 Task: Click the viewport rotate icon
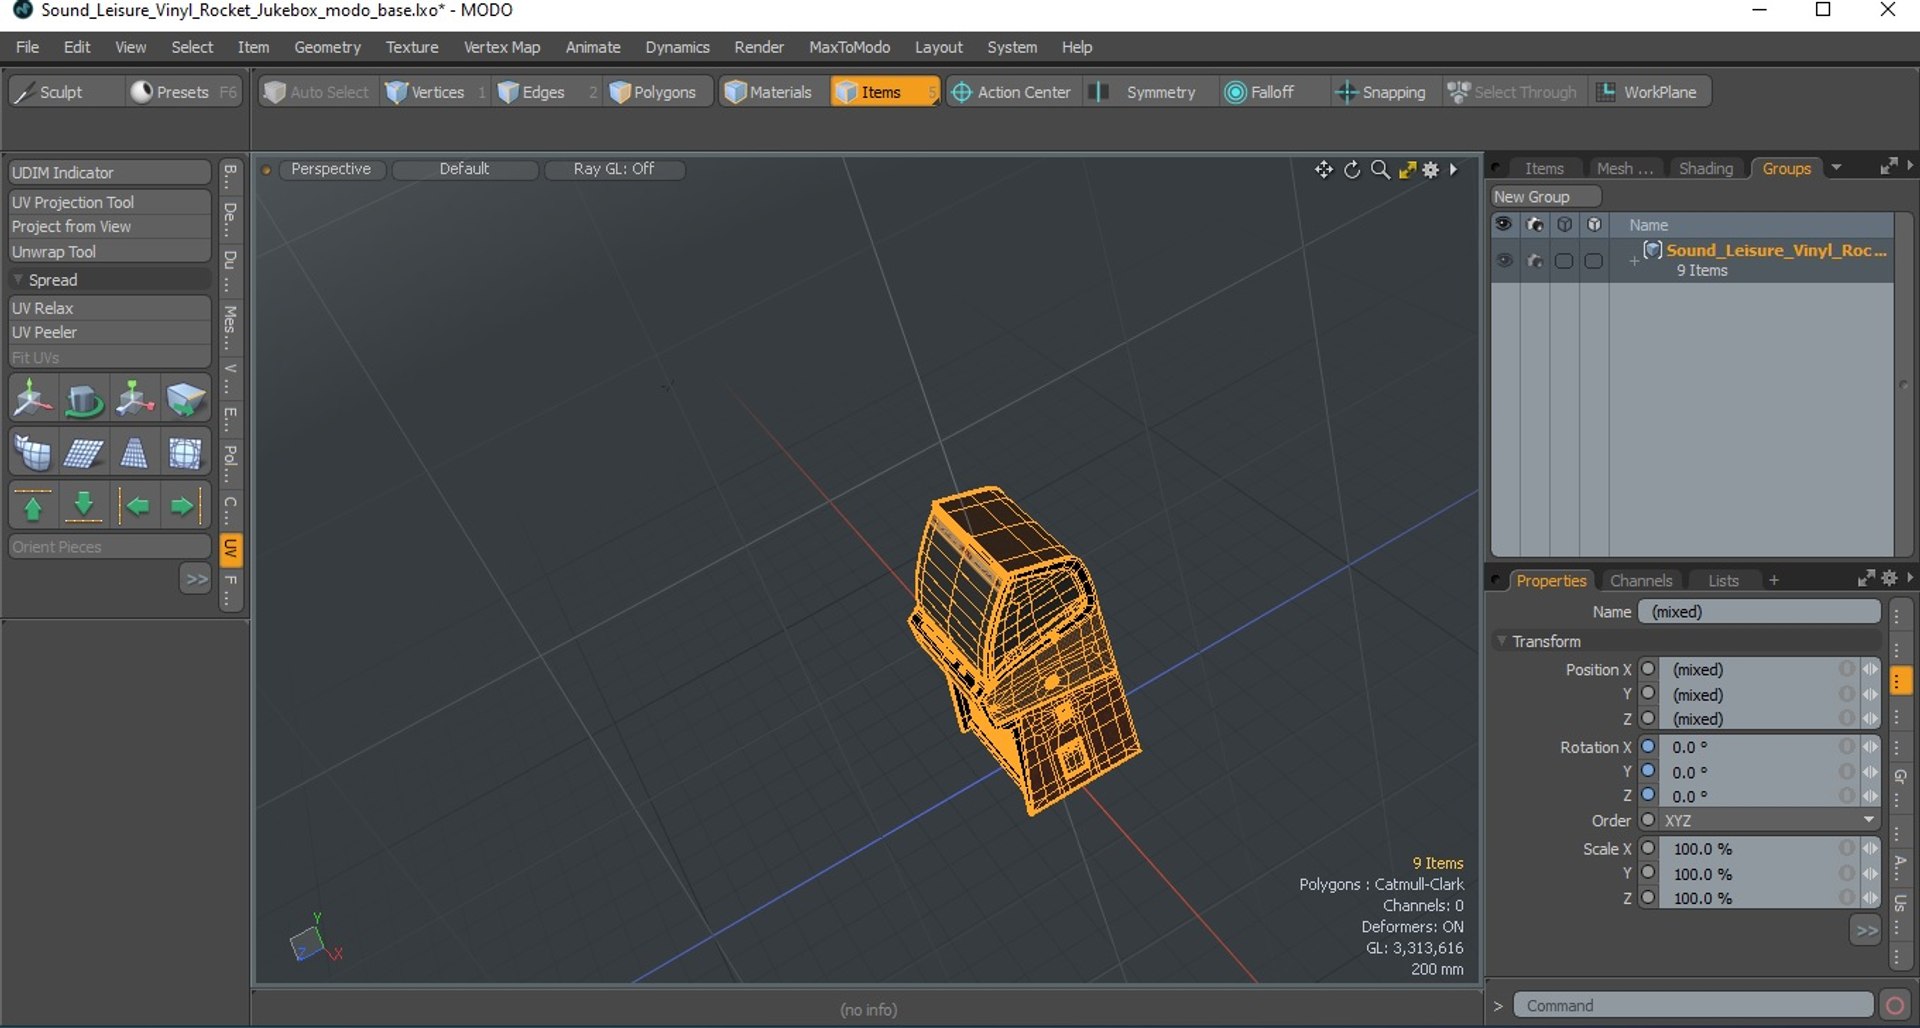1352,170
